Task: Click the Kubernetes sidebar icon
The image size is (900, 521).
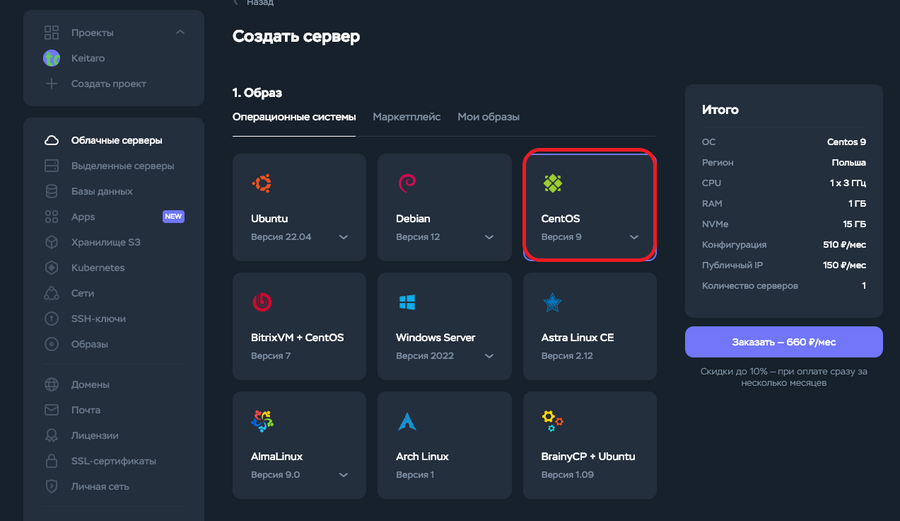Action: coord(52,268)
